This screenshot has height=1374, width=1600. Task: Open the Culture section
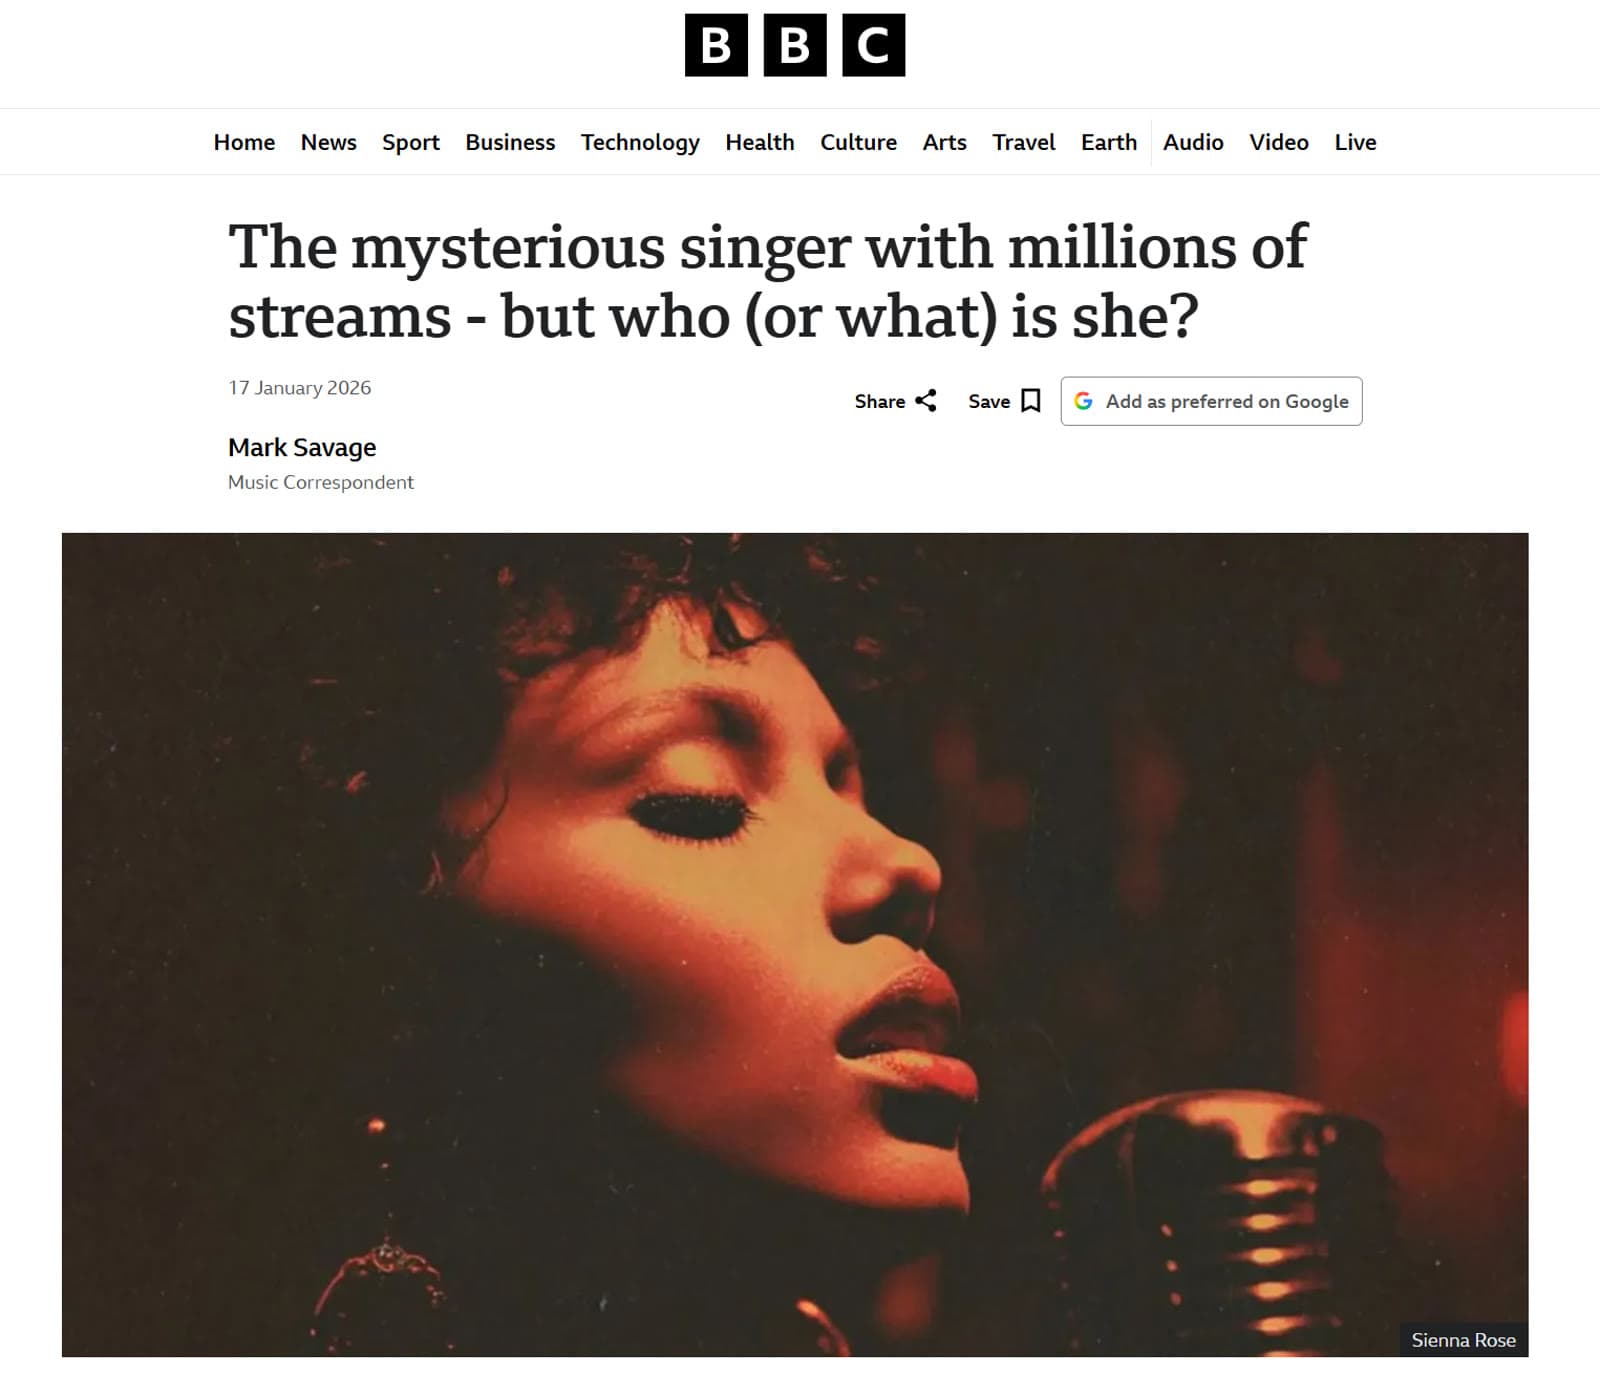click(x=858, y=142)
